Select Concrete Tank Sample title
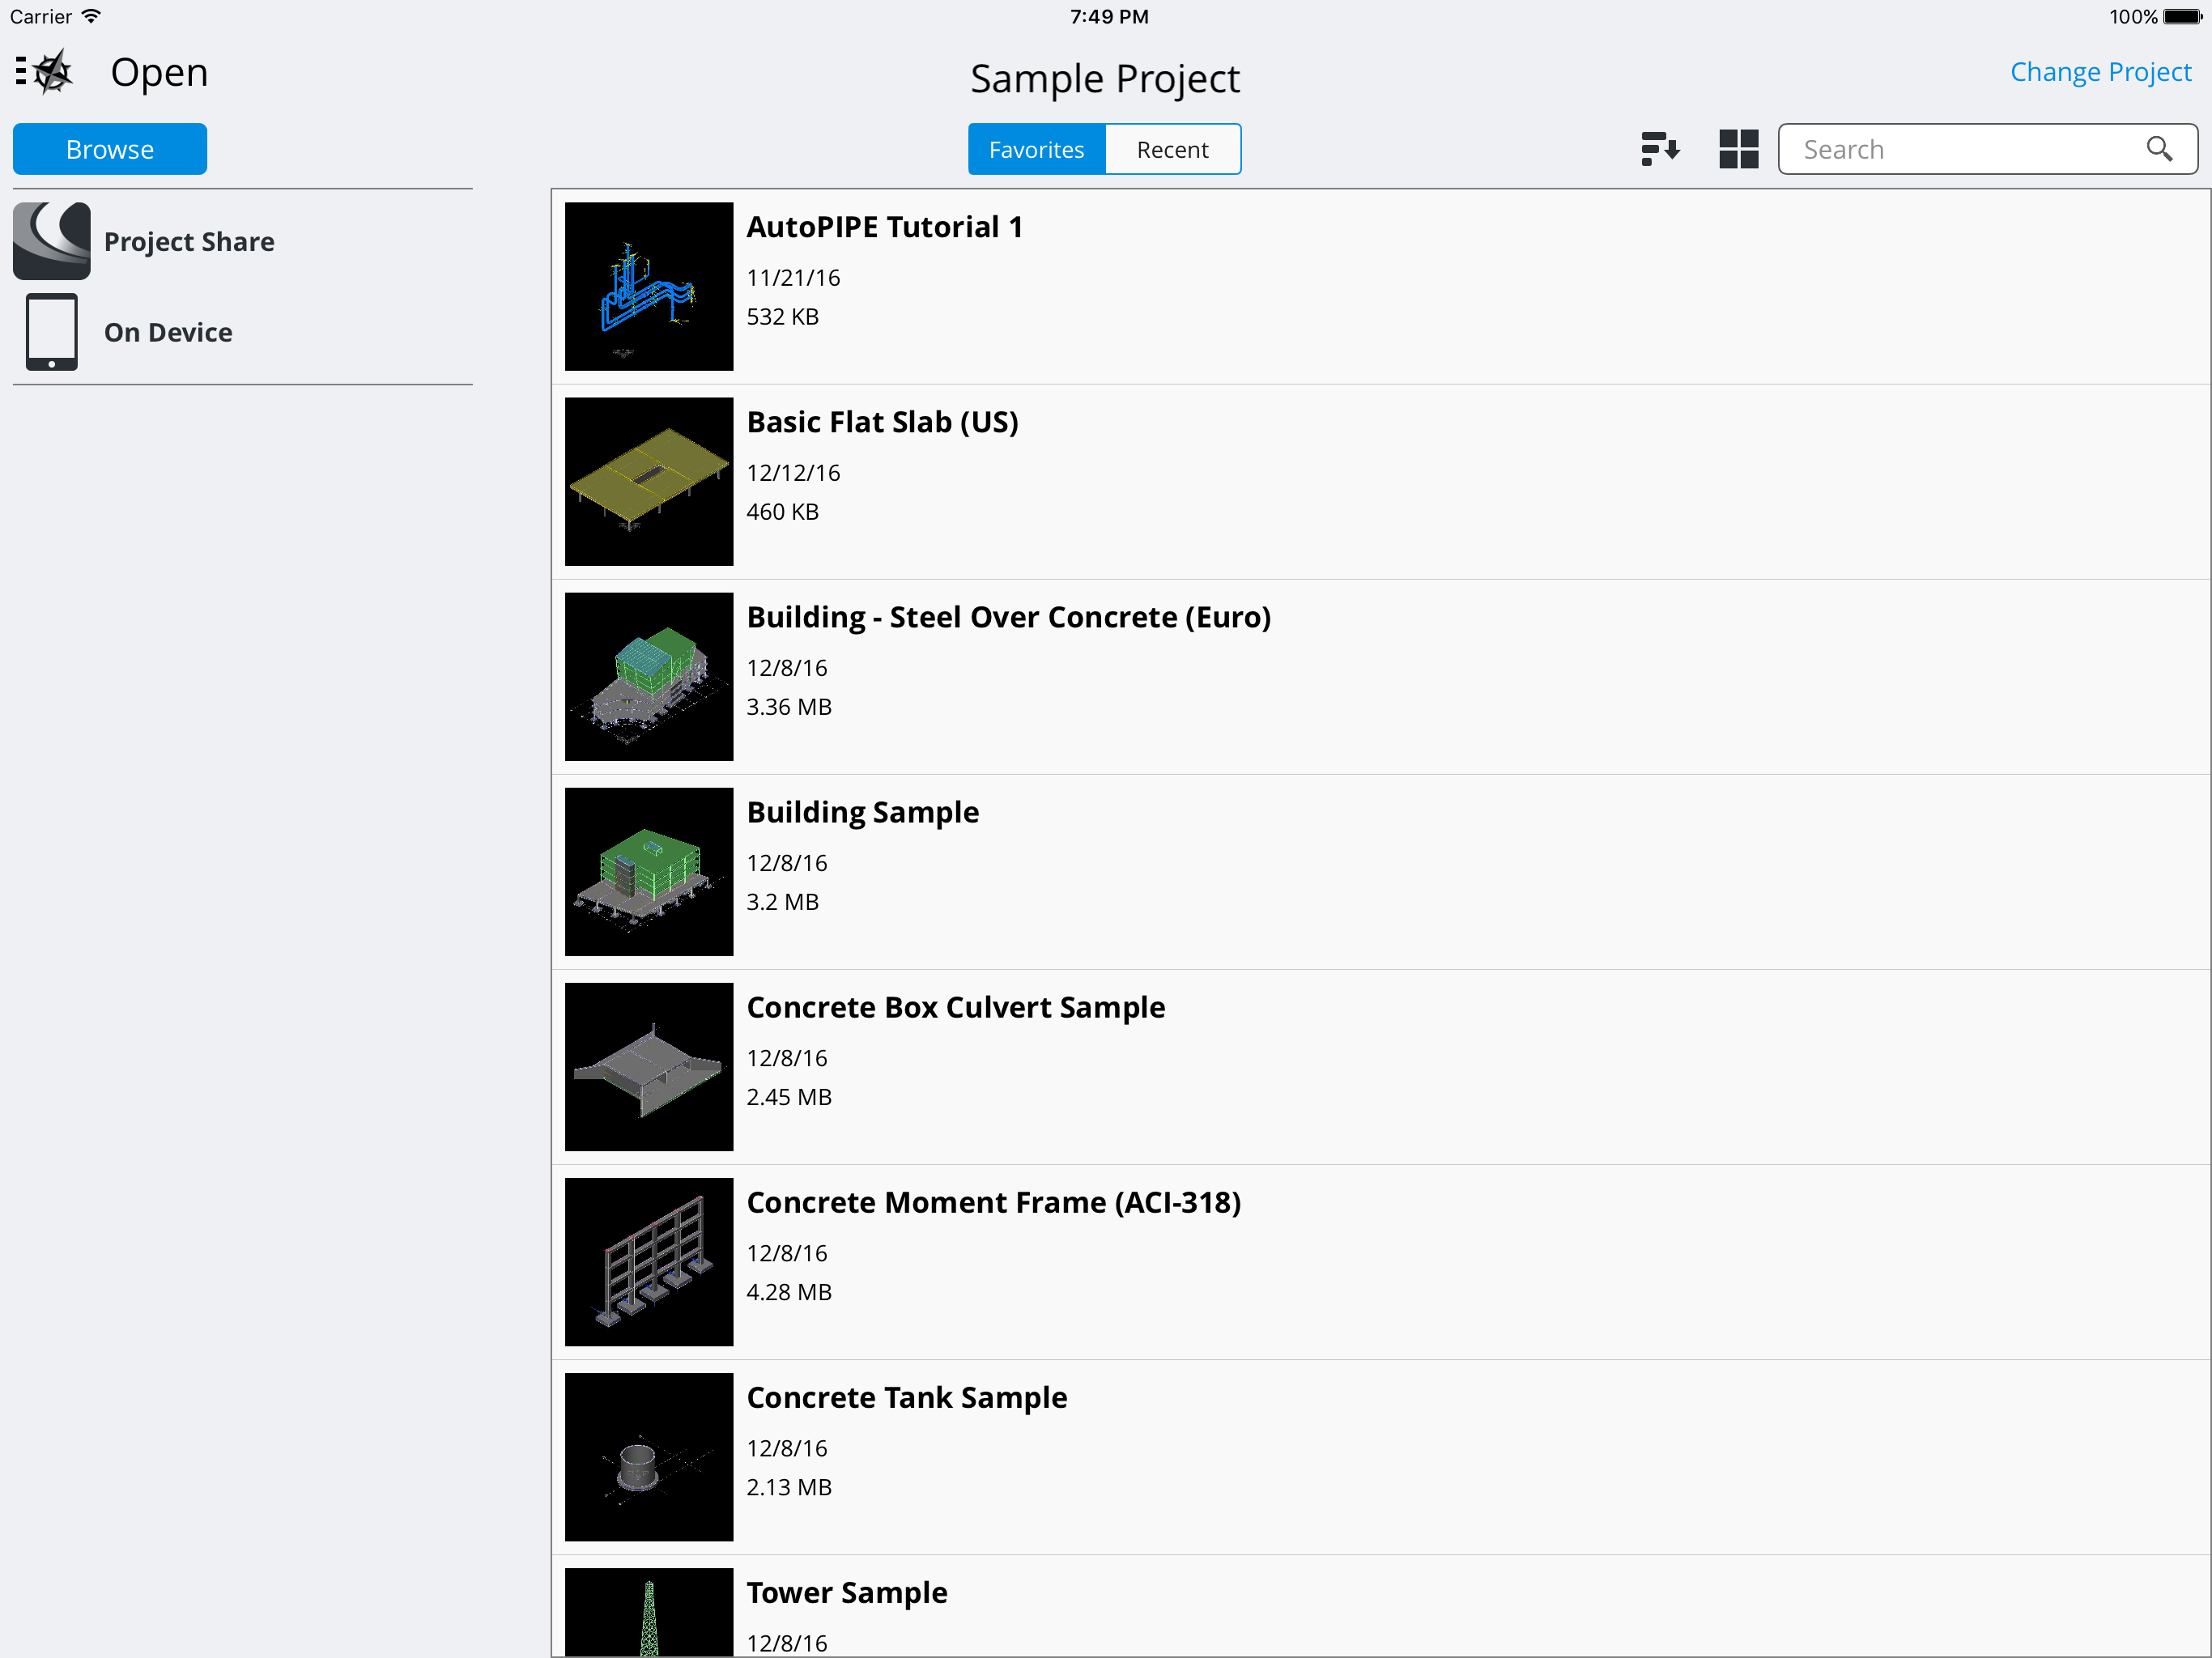2212x1658 pixels. [x=907, y=1397]
